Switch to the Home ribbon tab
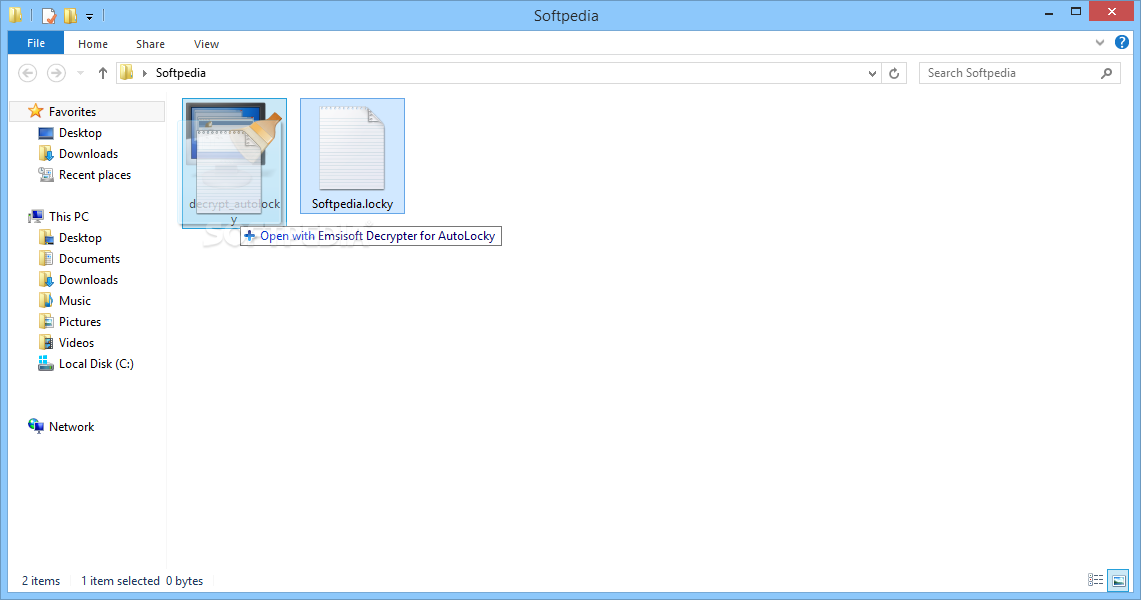1141x600 pixels. (92, 44)
